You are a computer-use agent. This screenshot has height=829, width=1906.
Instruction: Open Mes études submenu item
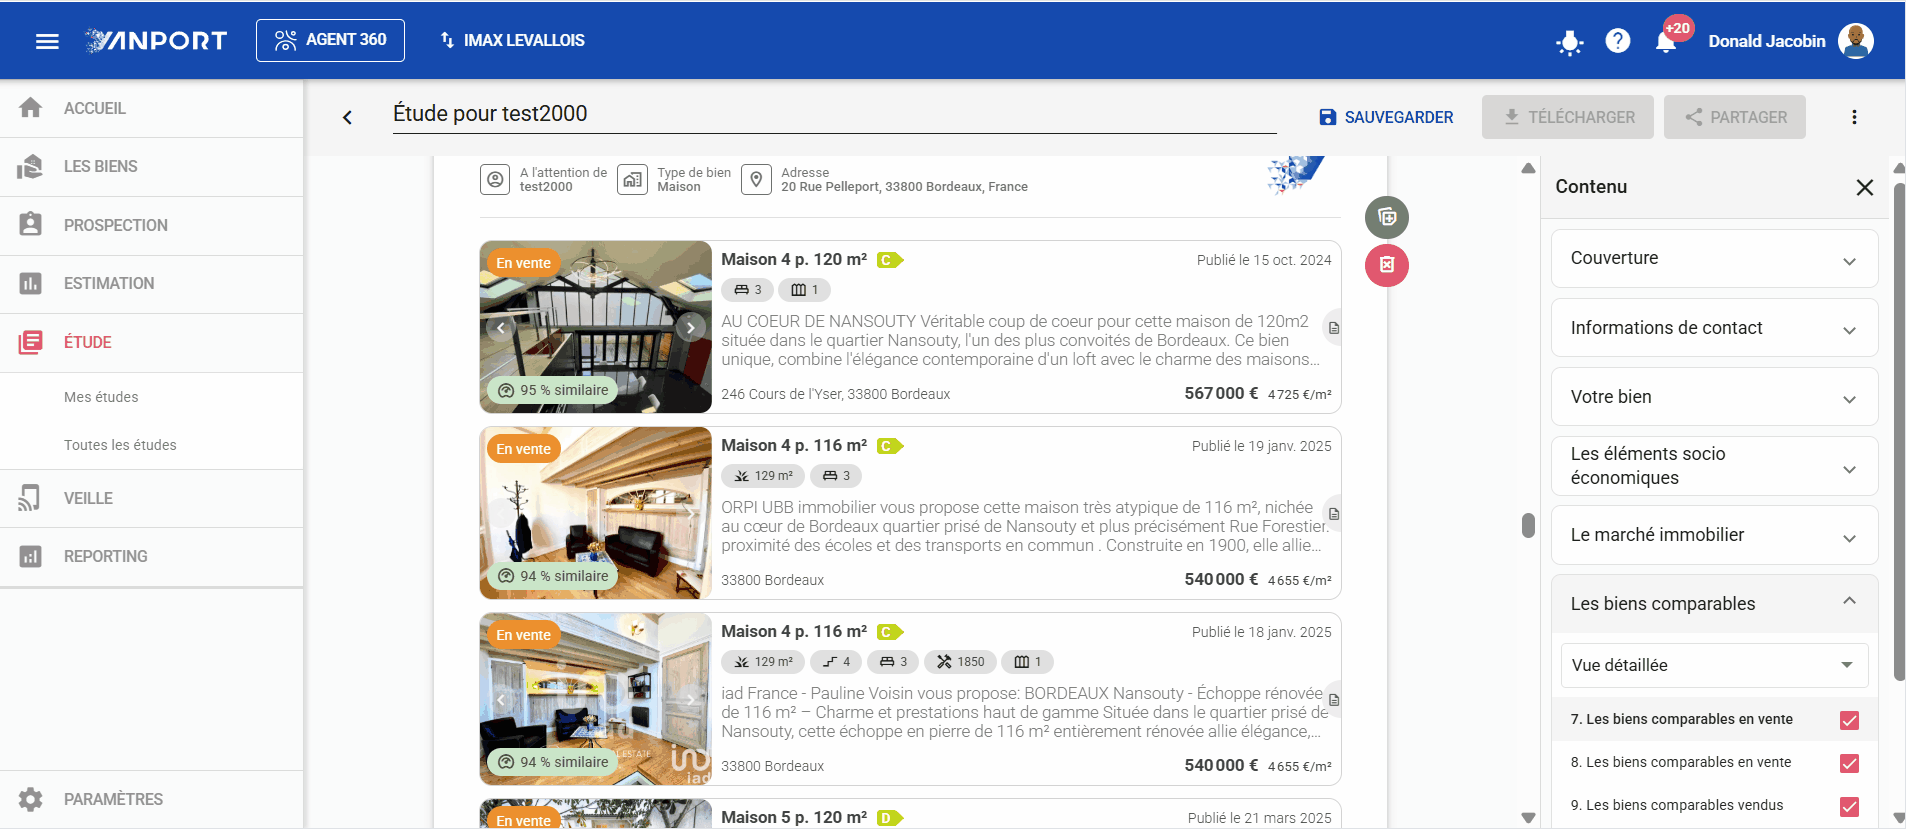tap(101, 397)
